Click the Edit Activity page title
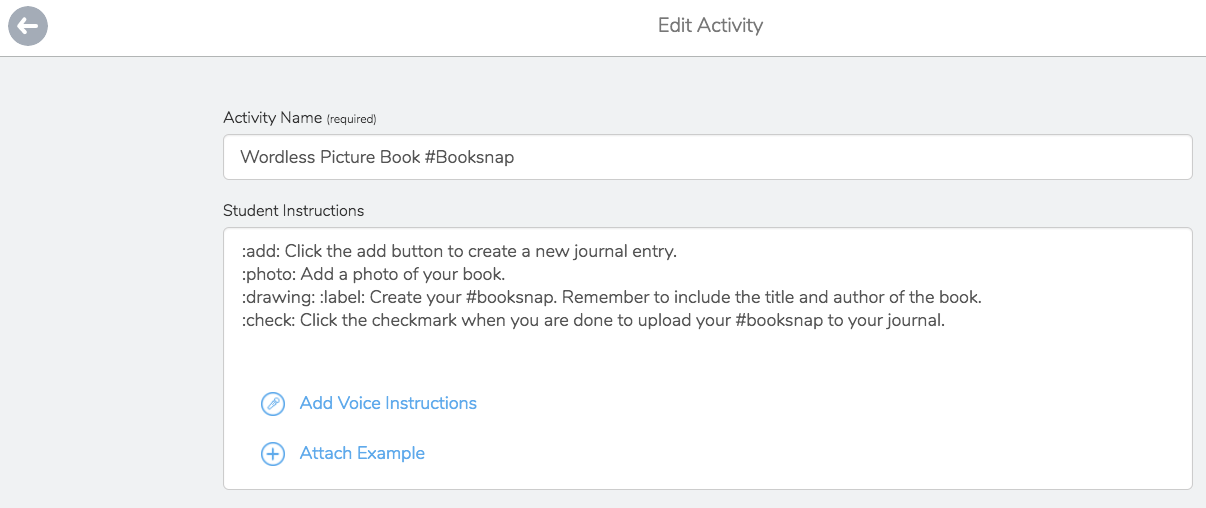 710,26
